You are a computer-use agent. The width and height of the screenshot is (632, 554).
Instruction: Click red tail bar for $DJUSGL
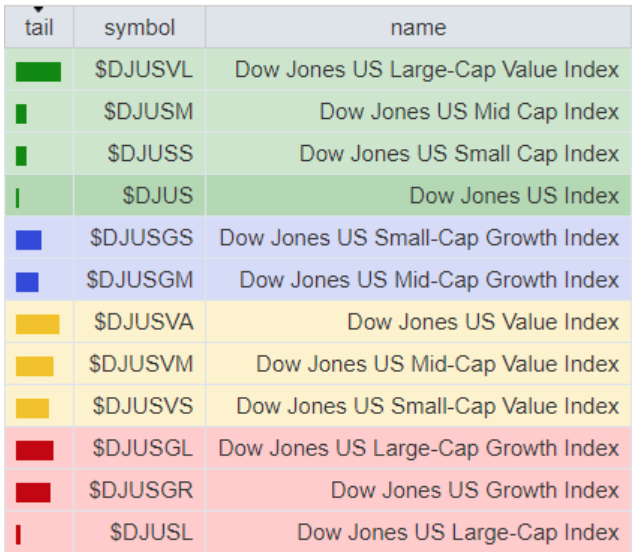pyautogui.click(x=34, y=451)
